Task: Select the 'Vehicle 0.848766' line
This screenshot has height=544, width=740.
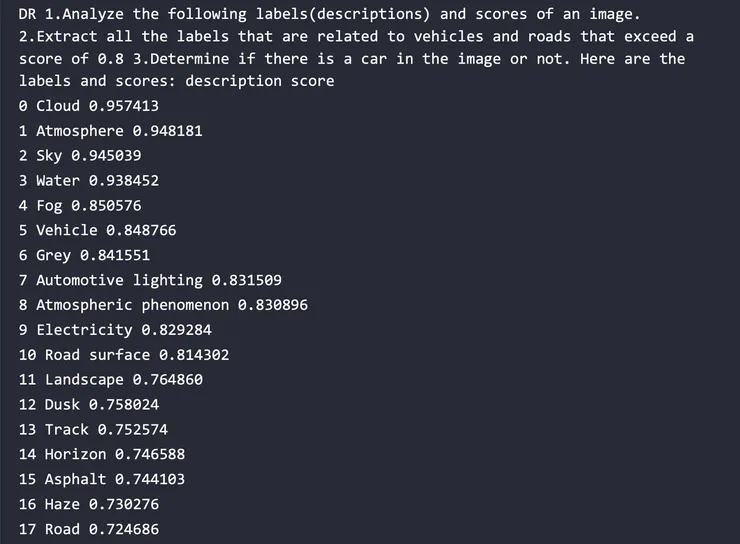Action: pyautogui.click(x=98, y=230)
